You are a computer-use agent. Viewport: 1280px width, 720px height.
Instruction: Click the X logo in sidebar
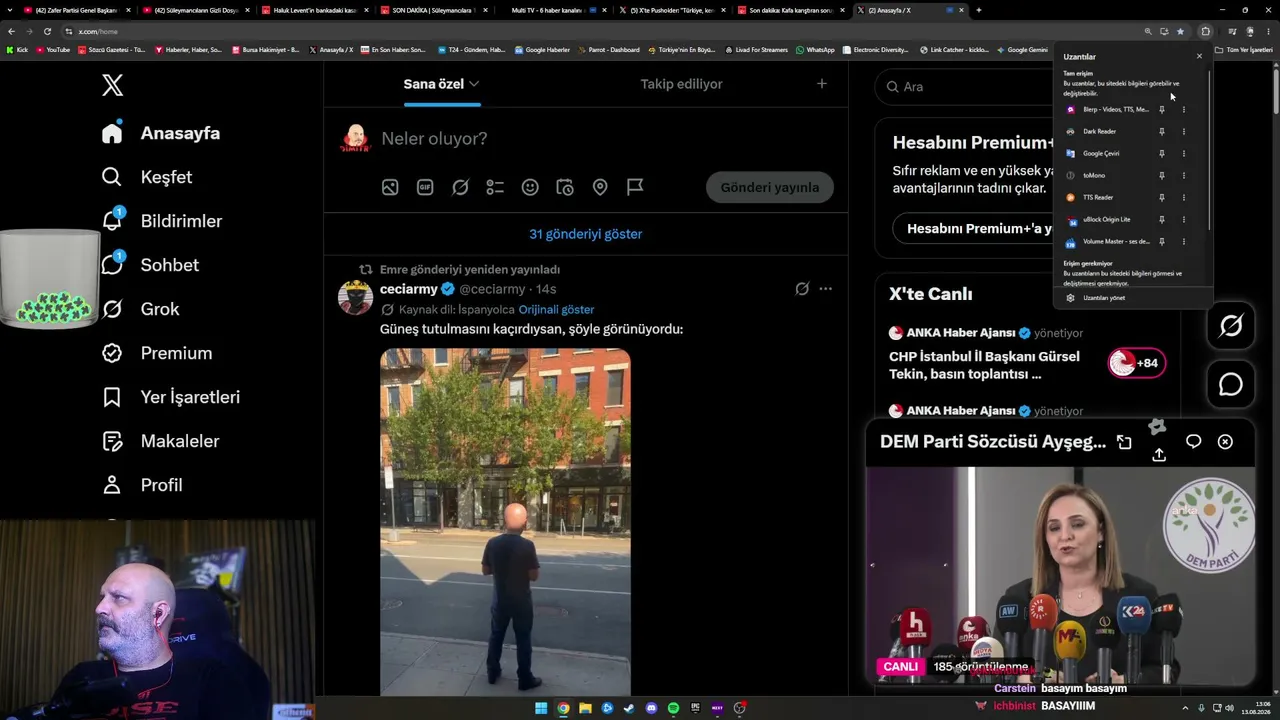[x=113, y=85]
